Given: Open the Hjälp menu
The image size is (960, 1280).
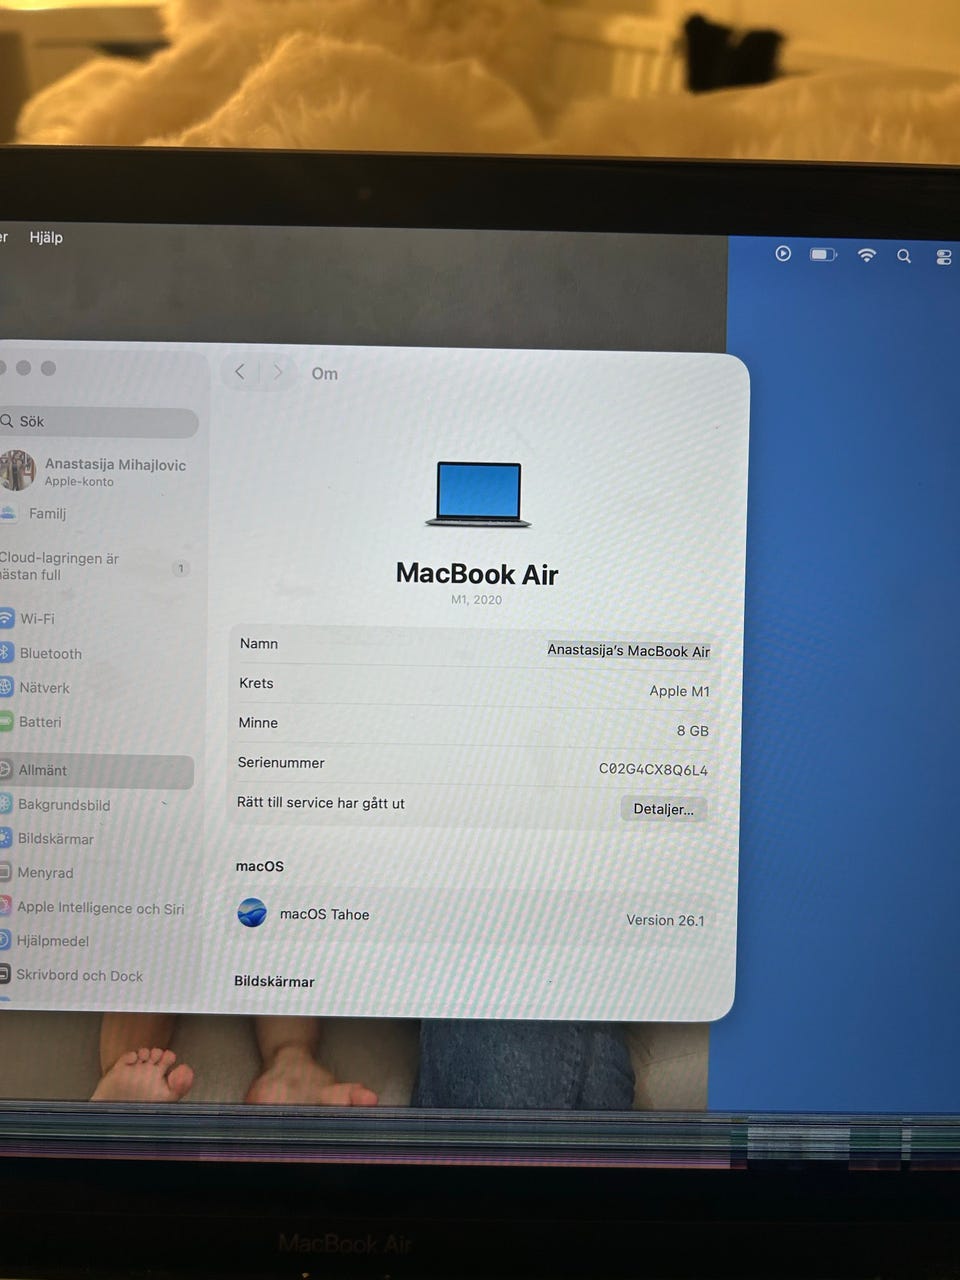Looking at the screenshot, I should pos(46,237).
